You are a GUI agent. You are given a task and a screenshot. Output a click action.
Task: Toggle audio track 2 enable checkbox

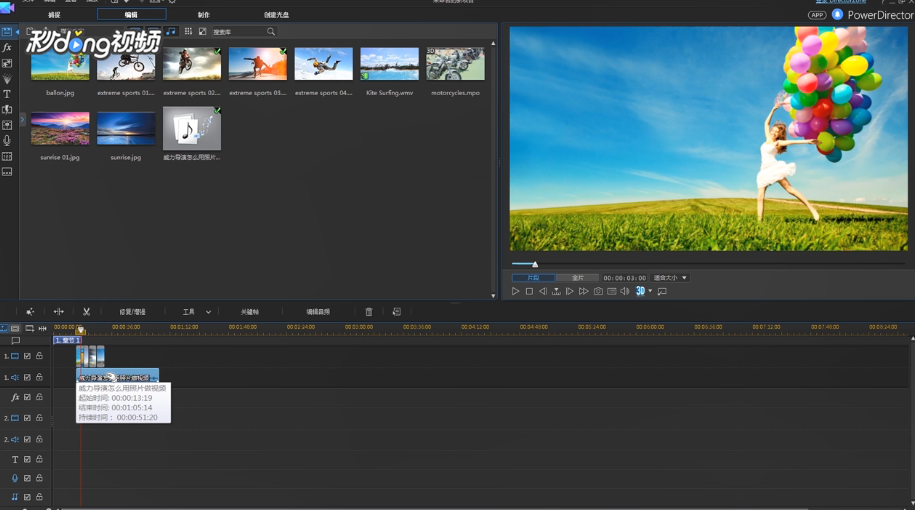pos(27,439)
